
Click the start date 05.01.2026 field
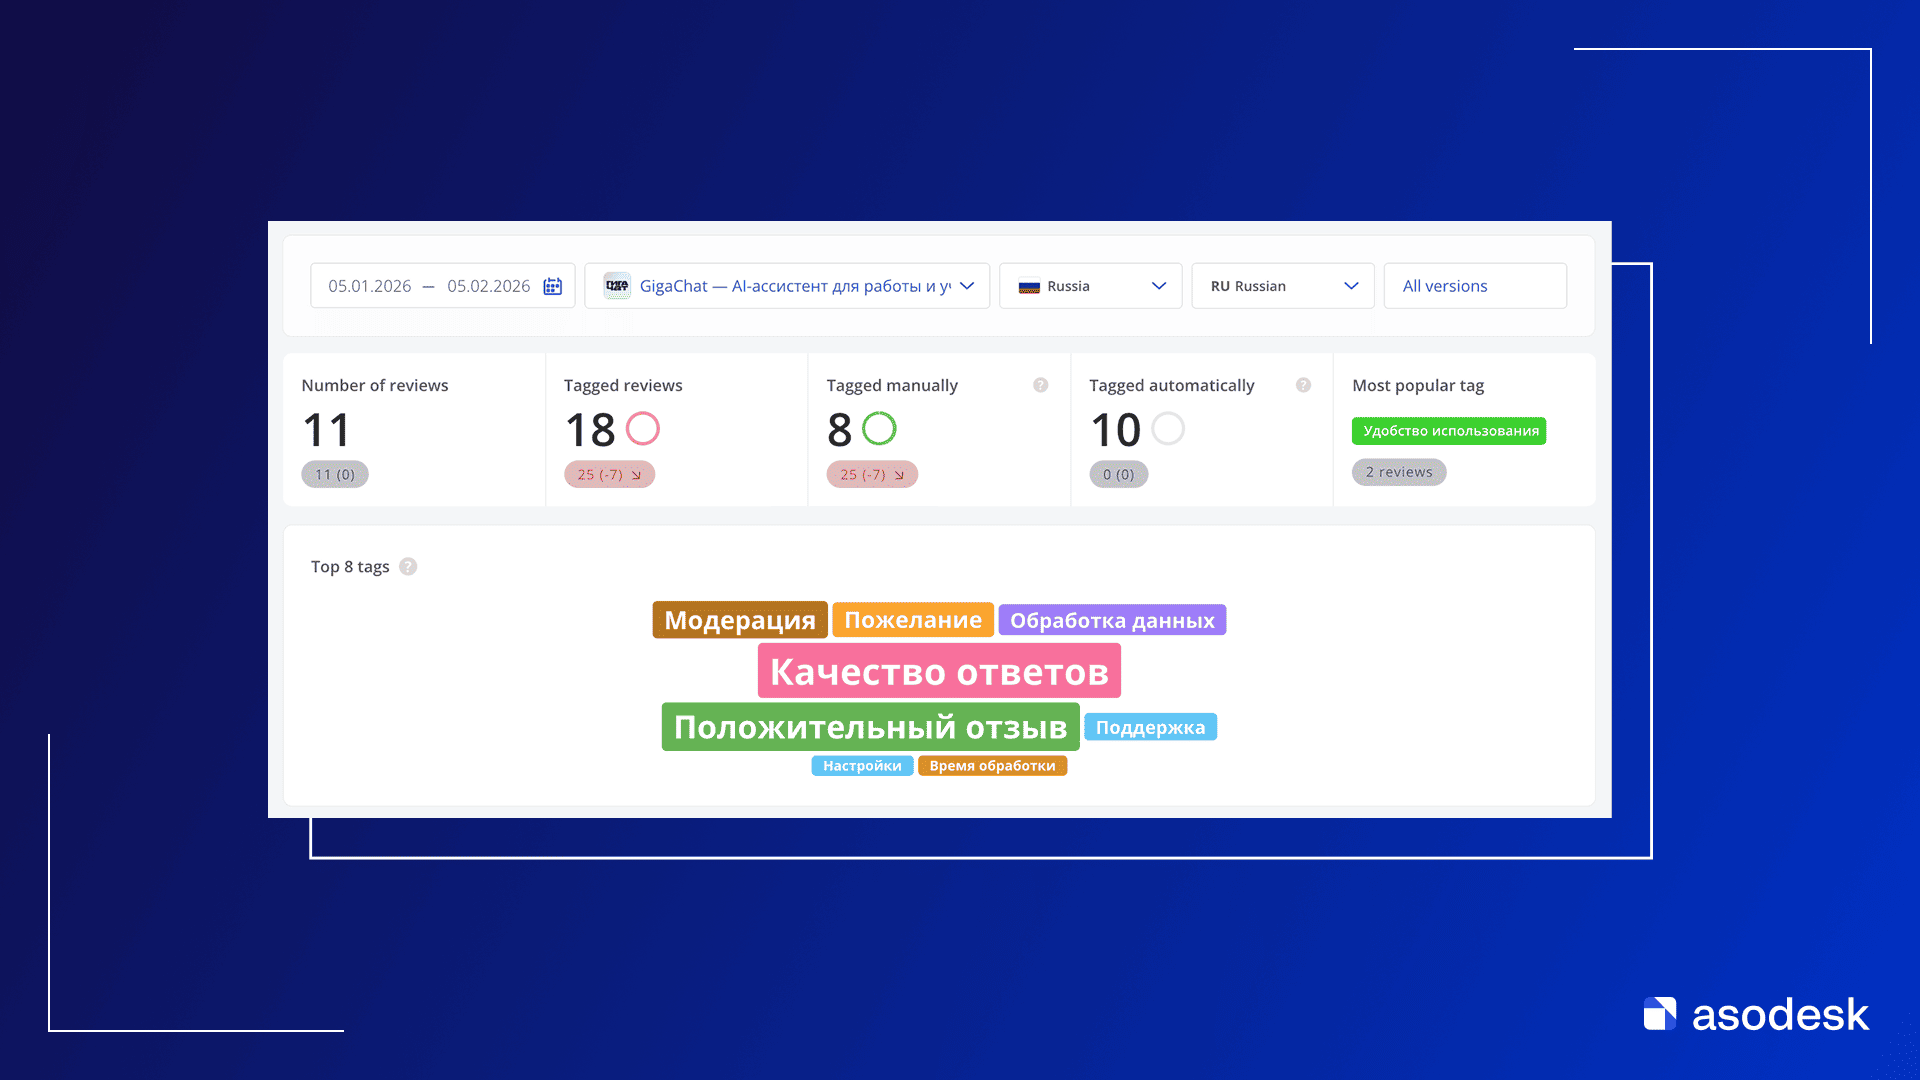[370, 286]
